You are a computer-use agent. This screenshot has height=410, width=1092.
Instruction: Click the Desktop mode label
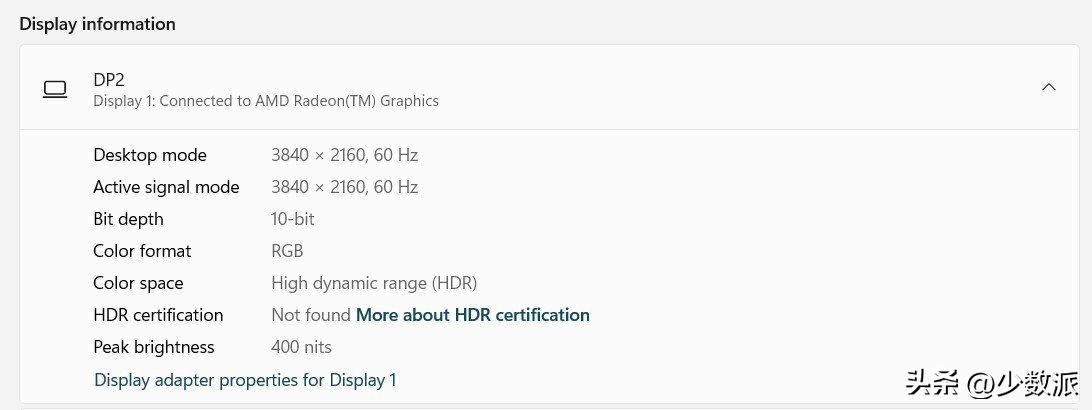click(x=150, y=155)
